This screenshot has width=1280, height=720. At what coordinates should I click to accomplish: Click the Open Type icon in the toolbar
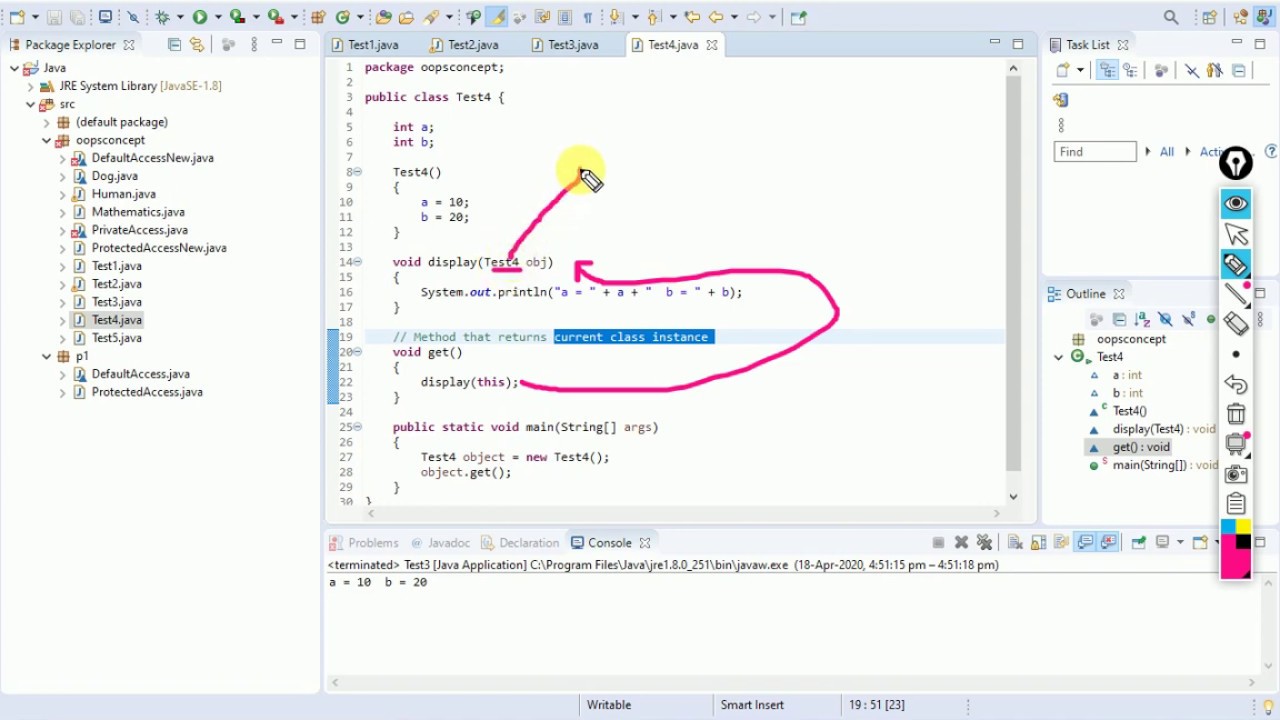[383, 17]
